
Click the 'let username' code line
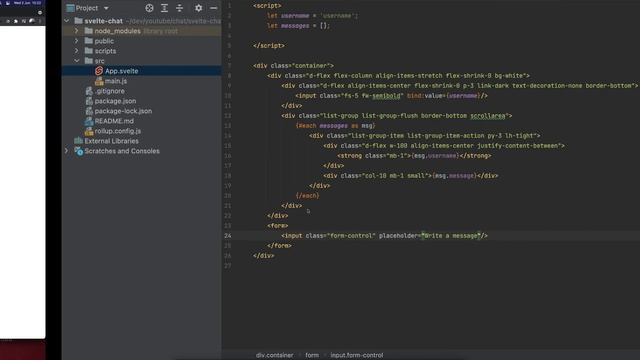(x=312, y=16)
